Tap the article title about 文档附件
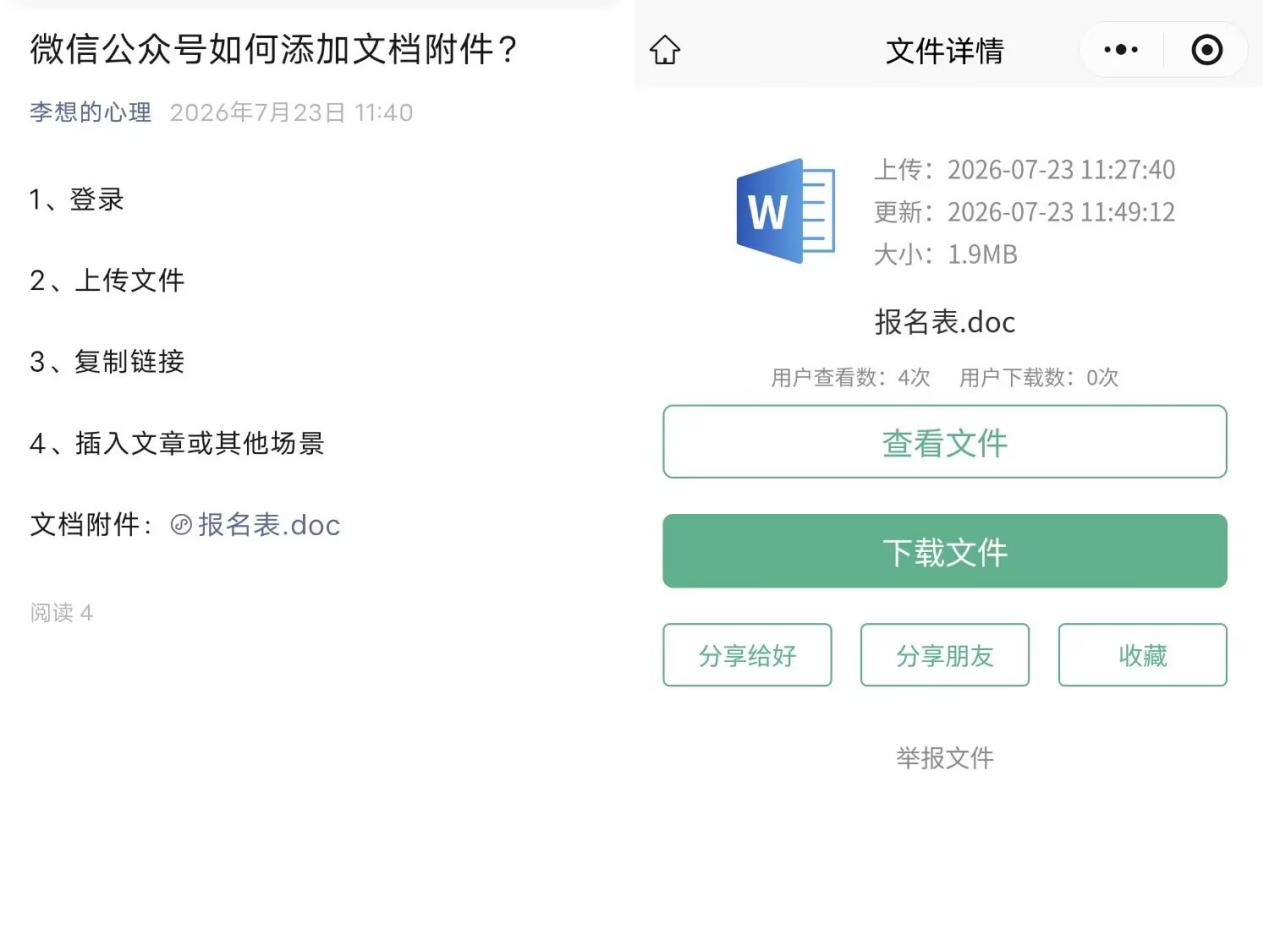1269x951 pixels. tap(274, 48)
